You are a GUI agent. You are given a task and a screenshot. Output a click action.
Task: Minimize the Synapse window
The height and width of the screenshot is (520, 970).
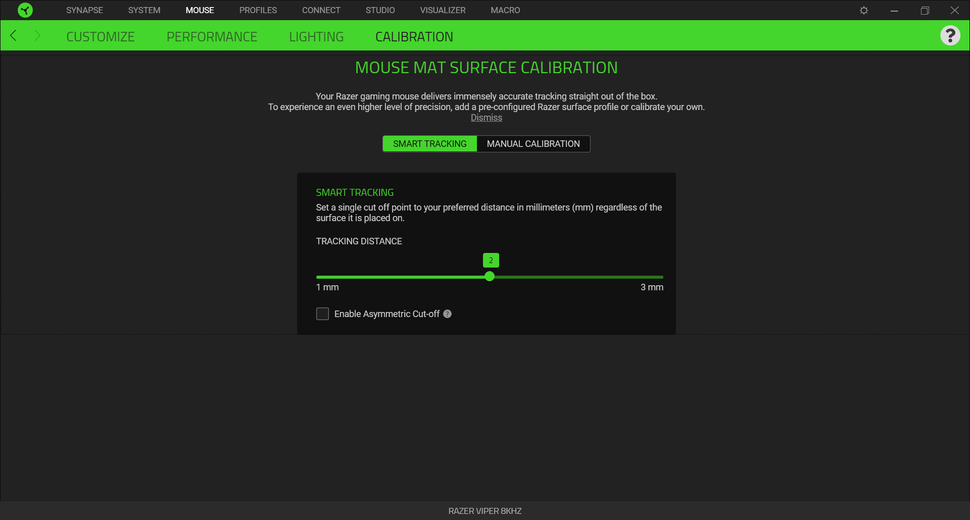[894, 11]
